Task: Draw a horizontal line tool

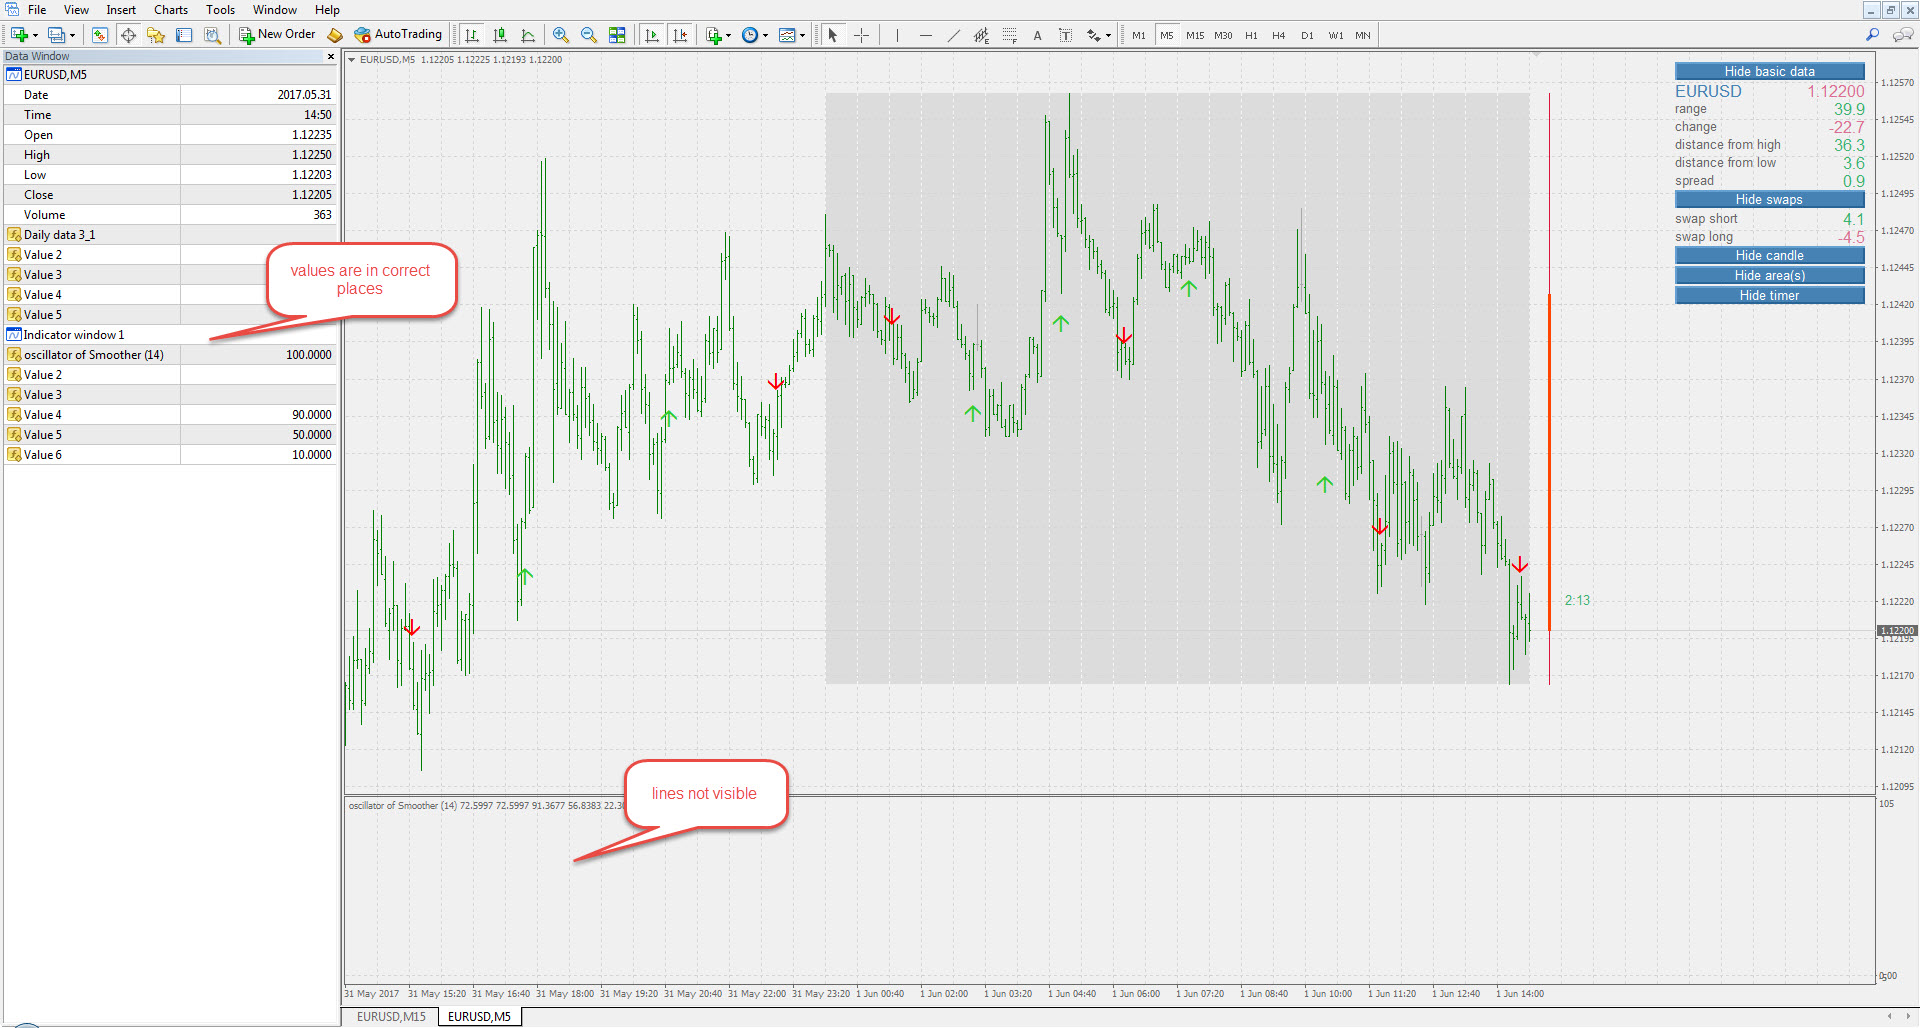Action: click(x=926, y=35)
